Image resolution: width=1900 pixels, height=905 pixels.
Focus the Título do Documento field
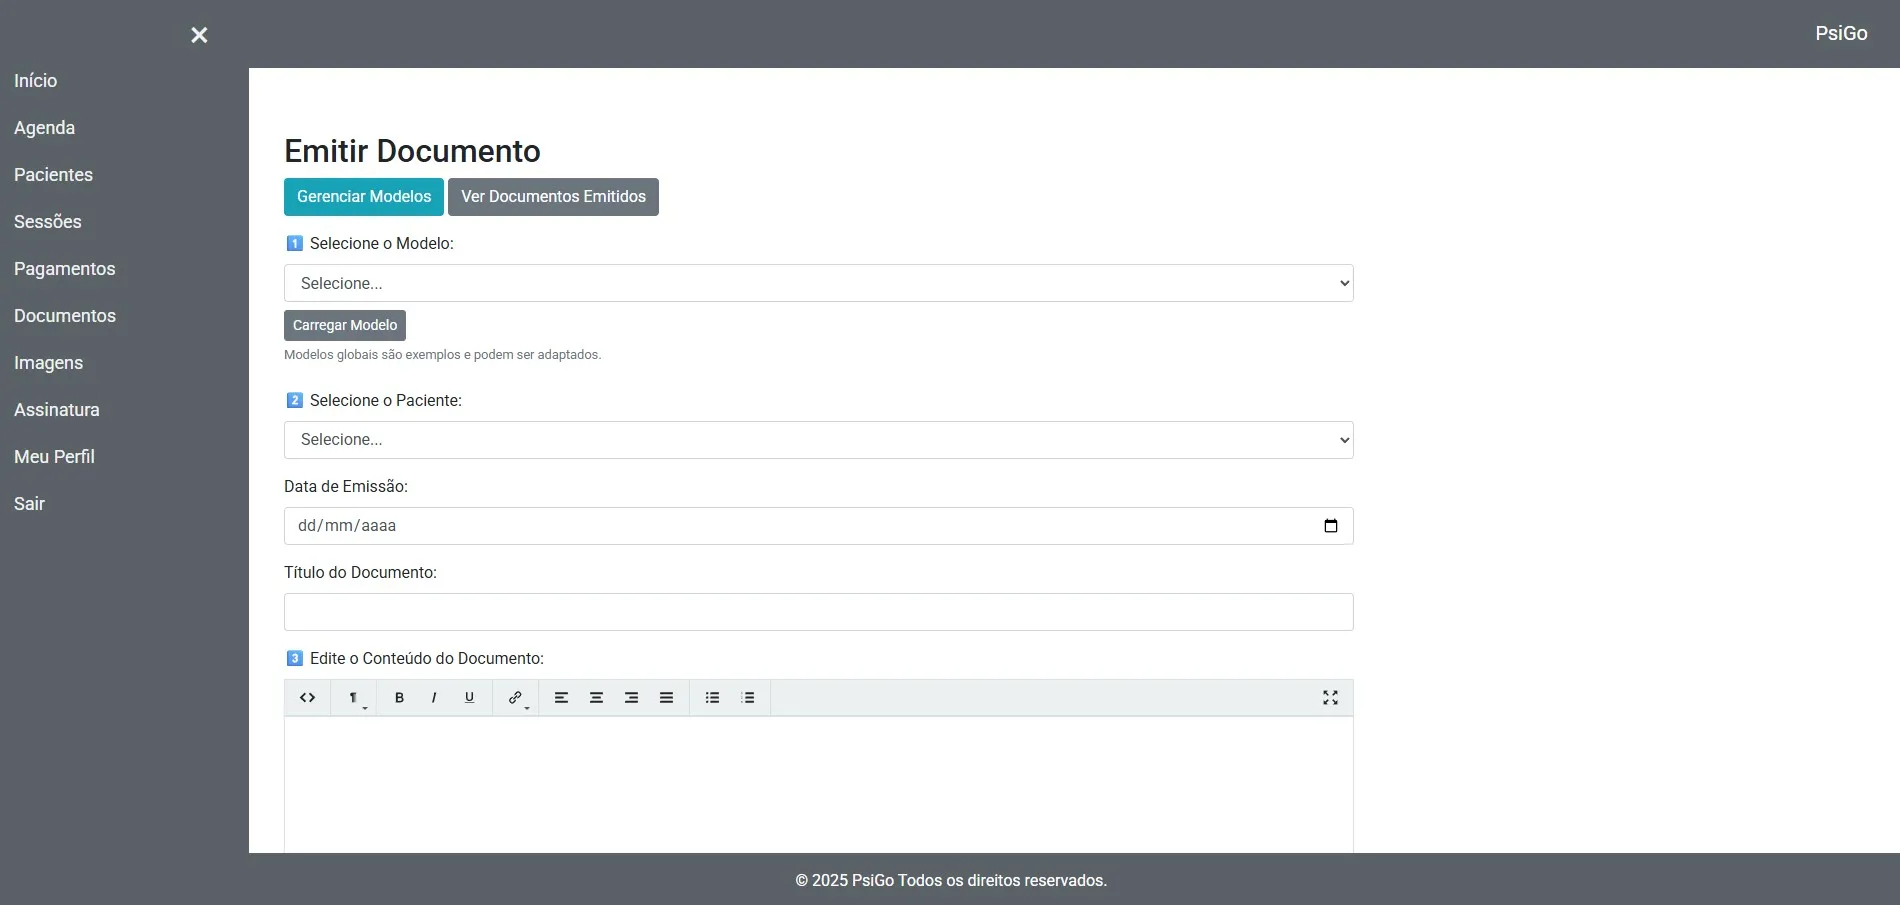(818, 612)
